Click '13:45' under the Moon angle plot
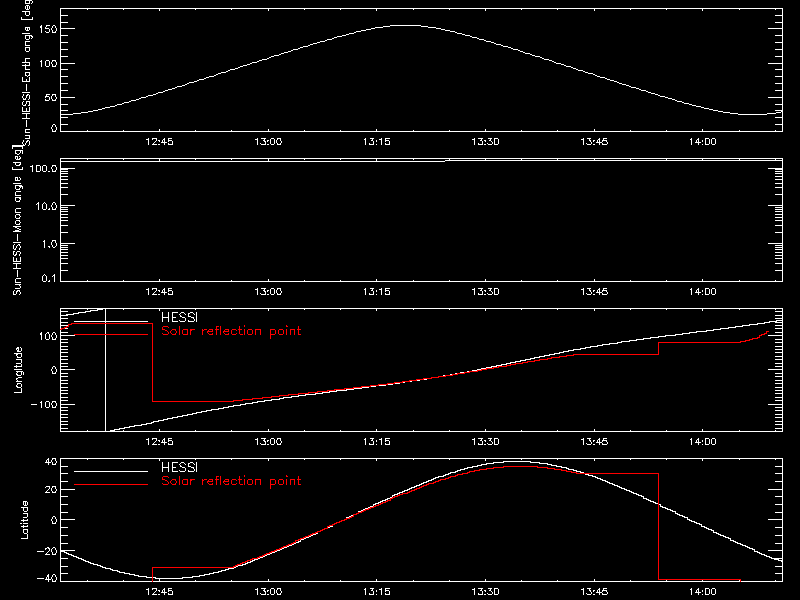 tap(594, 292)
